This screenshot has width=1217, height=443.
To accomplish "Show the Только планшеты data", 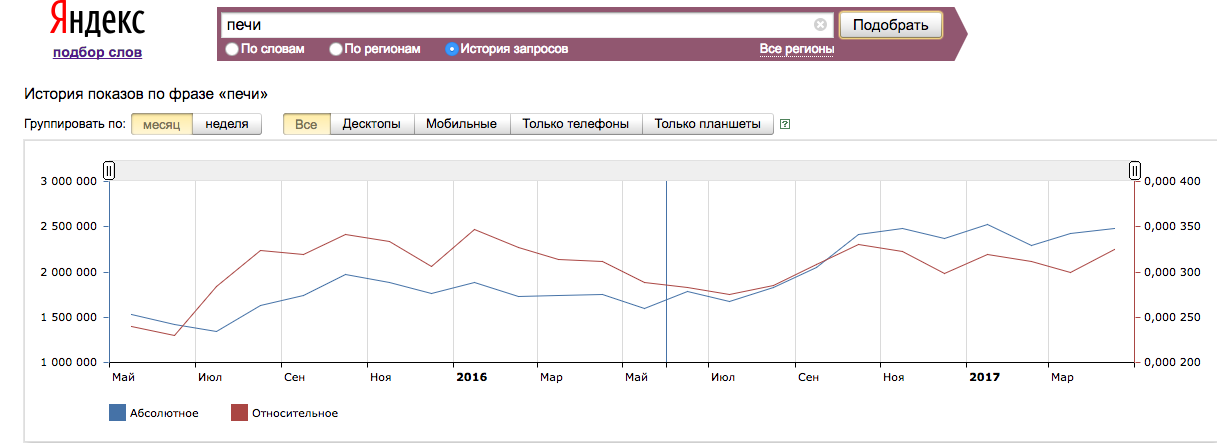I will click(708, 124).
